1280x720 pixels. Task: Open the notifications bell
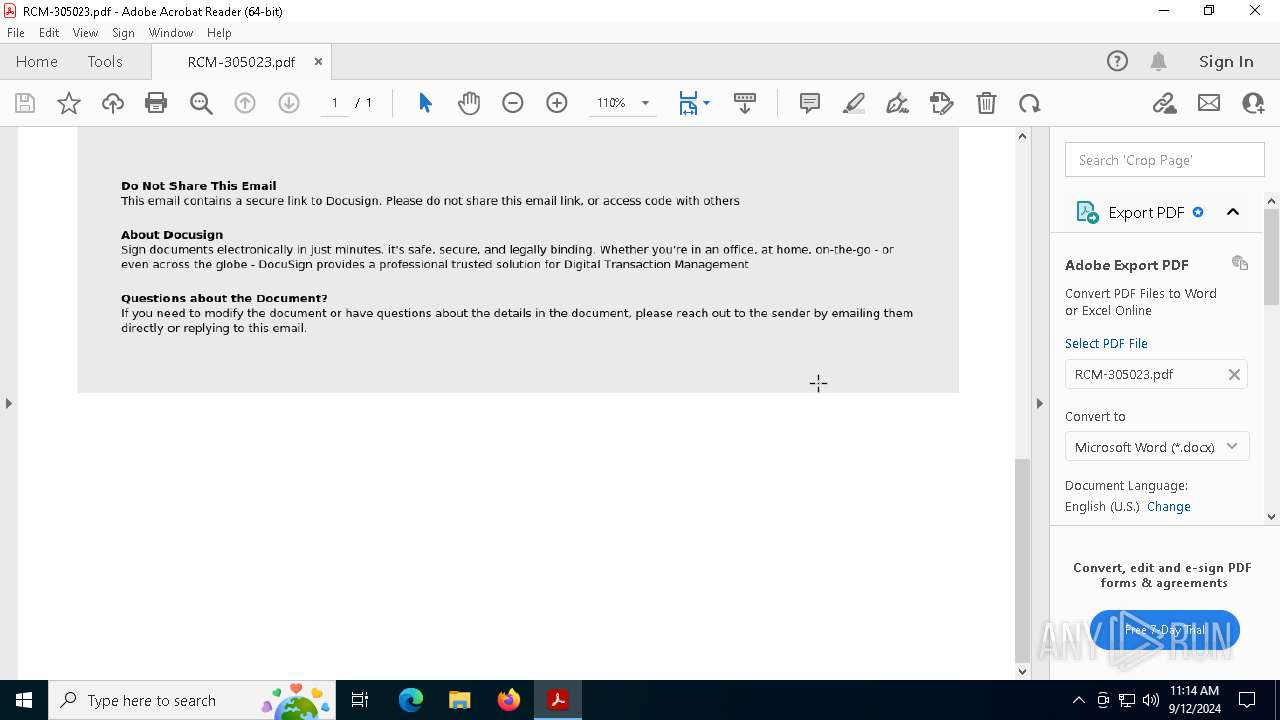(1158, 62)
